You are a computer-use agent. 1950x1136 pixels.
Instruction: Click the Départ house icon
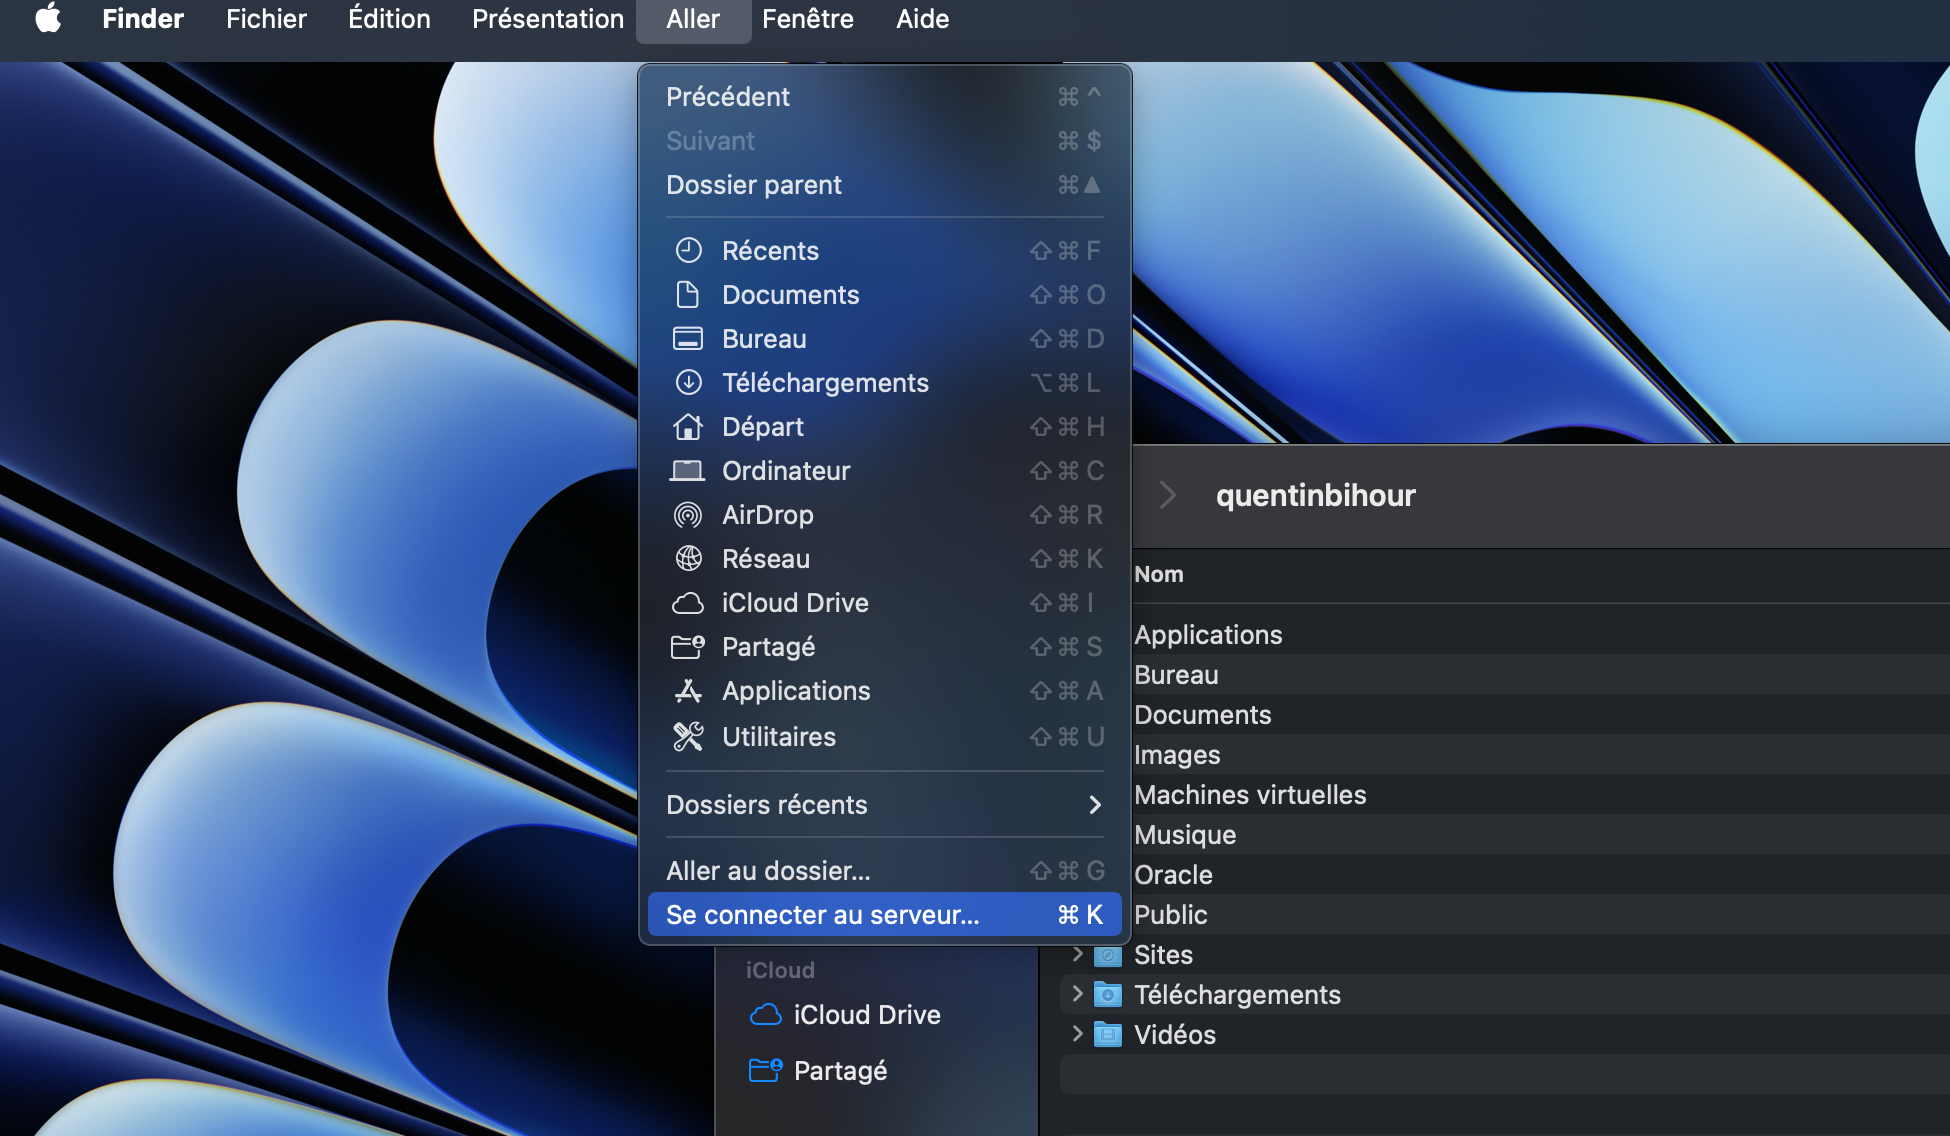click(688, 427)
